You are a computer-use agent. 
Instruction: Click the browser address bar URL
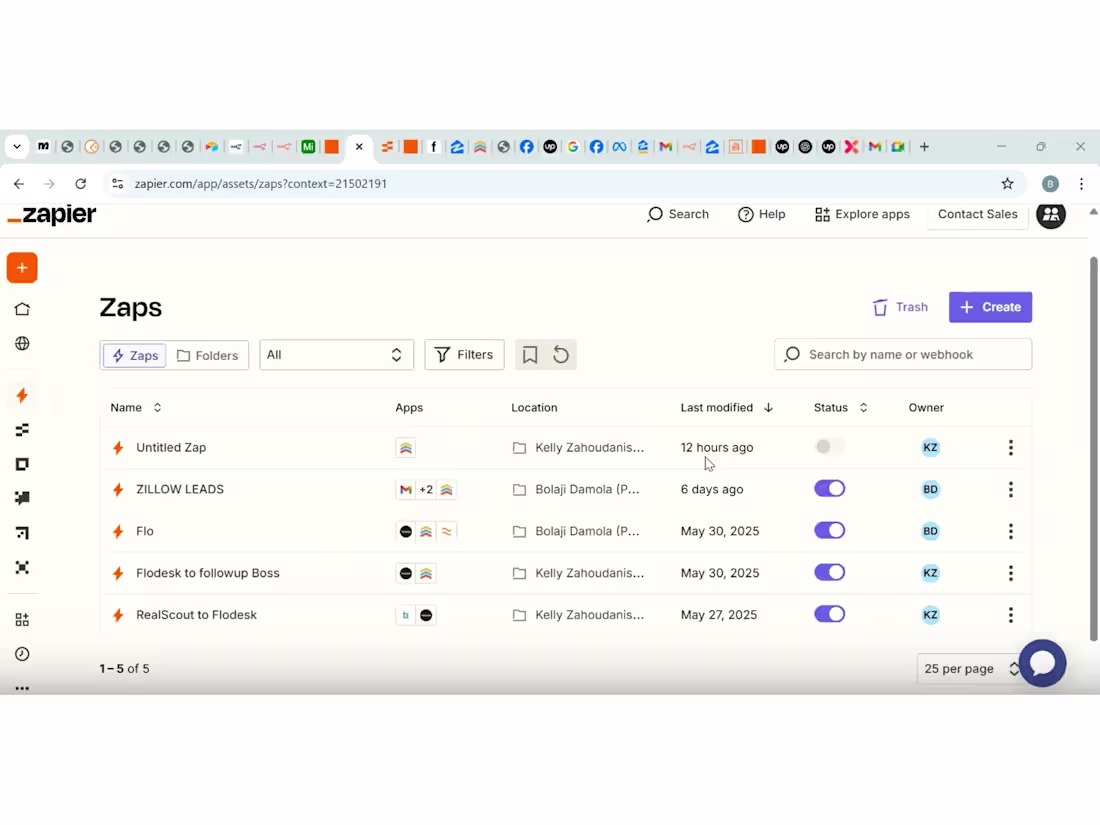[260, 184]
